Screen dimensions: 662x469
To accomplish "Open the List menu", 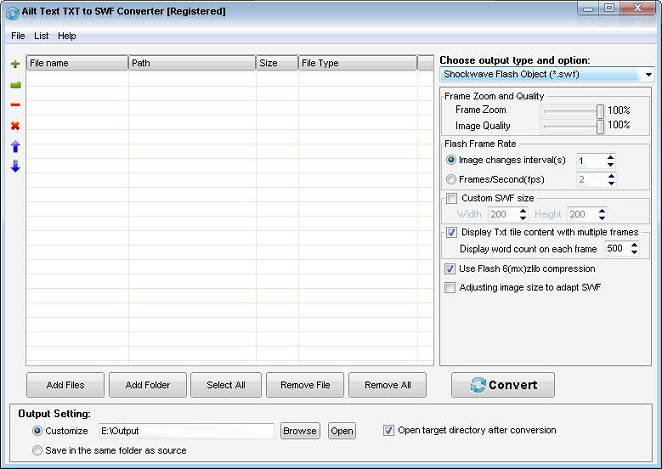I will [41, 36].
